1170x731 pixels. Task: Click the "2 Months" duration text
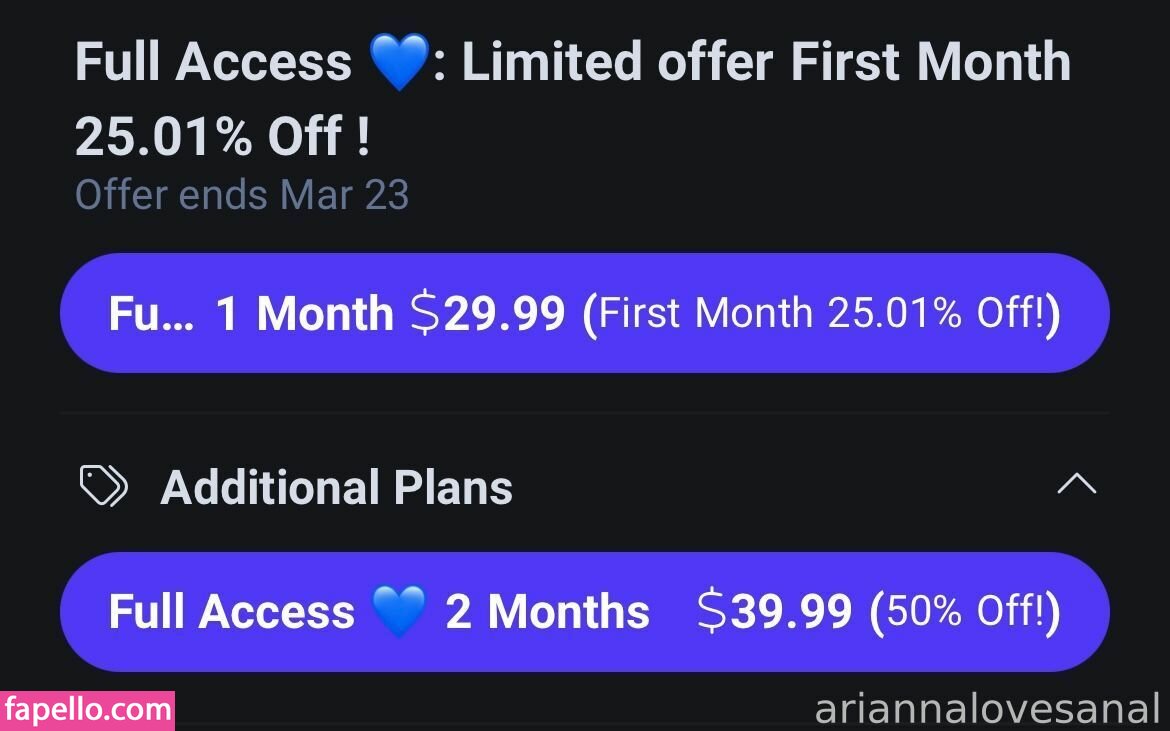(547, 612)
